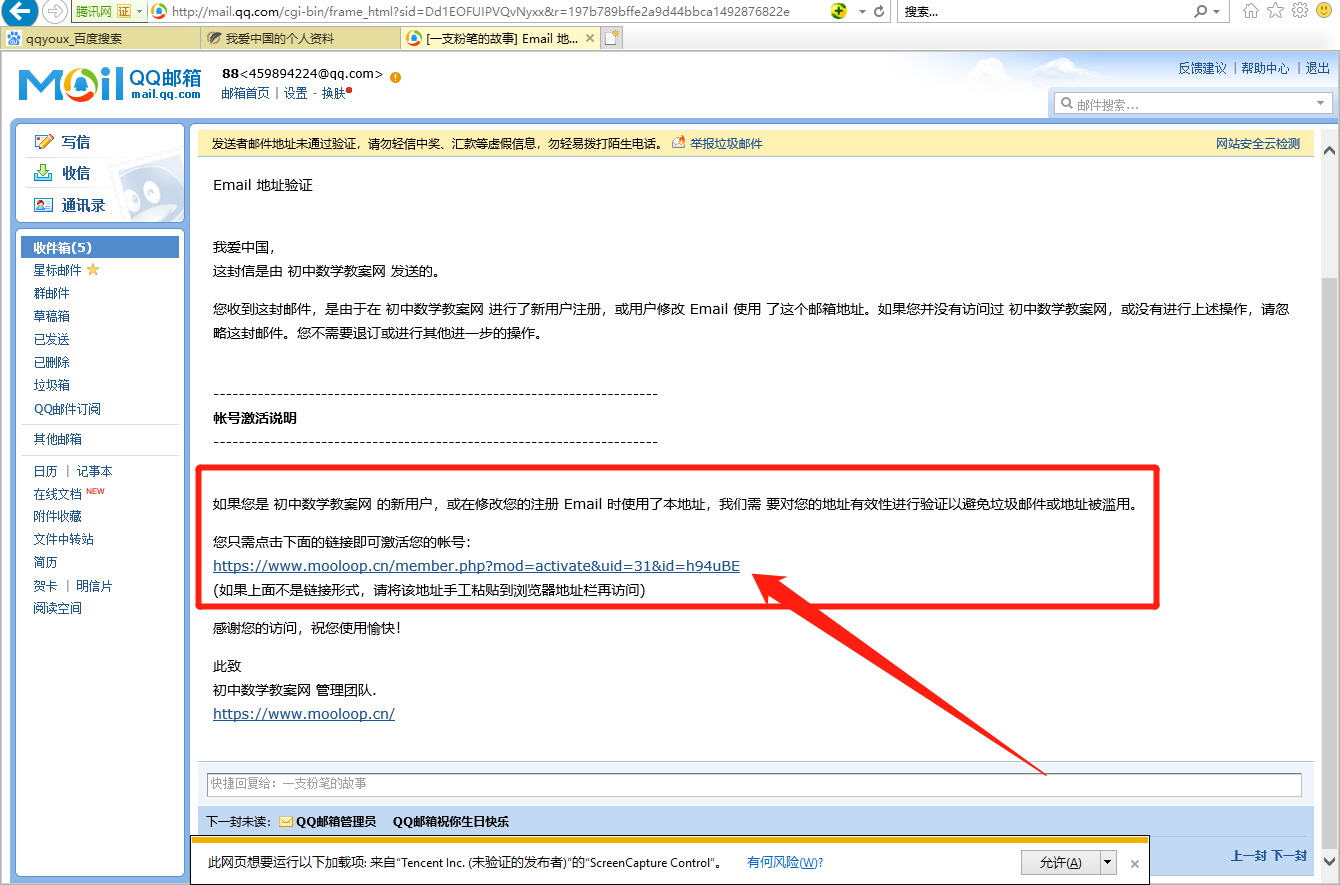Open 其他邮箱 in sidebar

pyautogui.click(x=58, y=439)
